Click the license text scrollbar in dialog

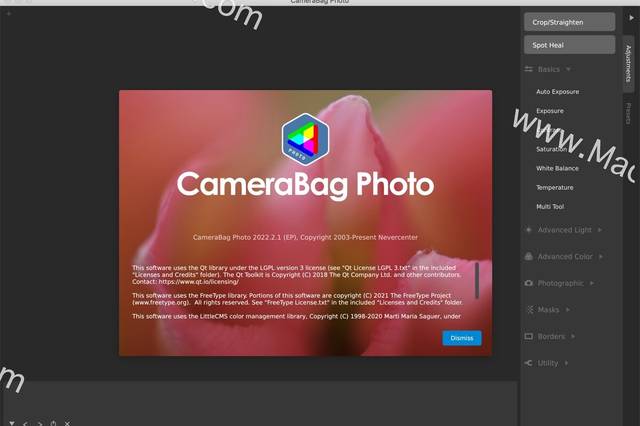pyautogui.click(x=477, y=280)
